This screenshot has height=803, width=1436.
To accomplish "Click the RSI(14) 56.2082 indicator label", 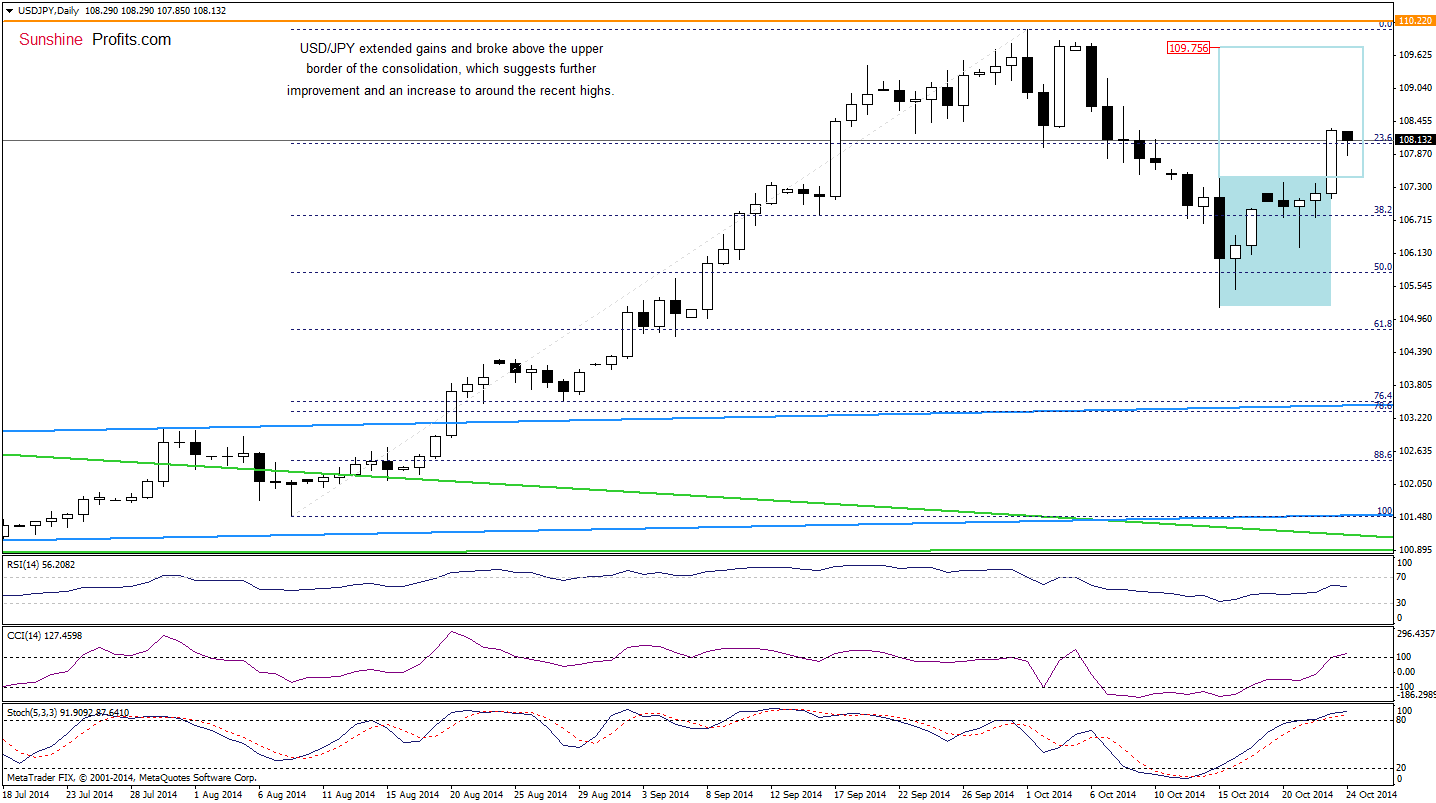I will 40,565.
